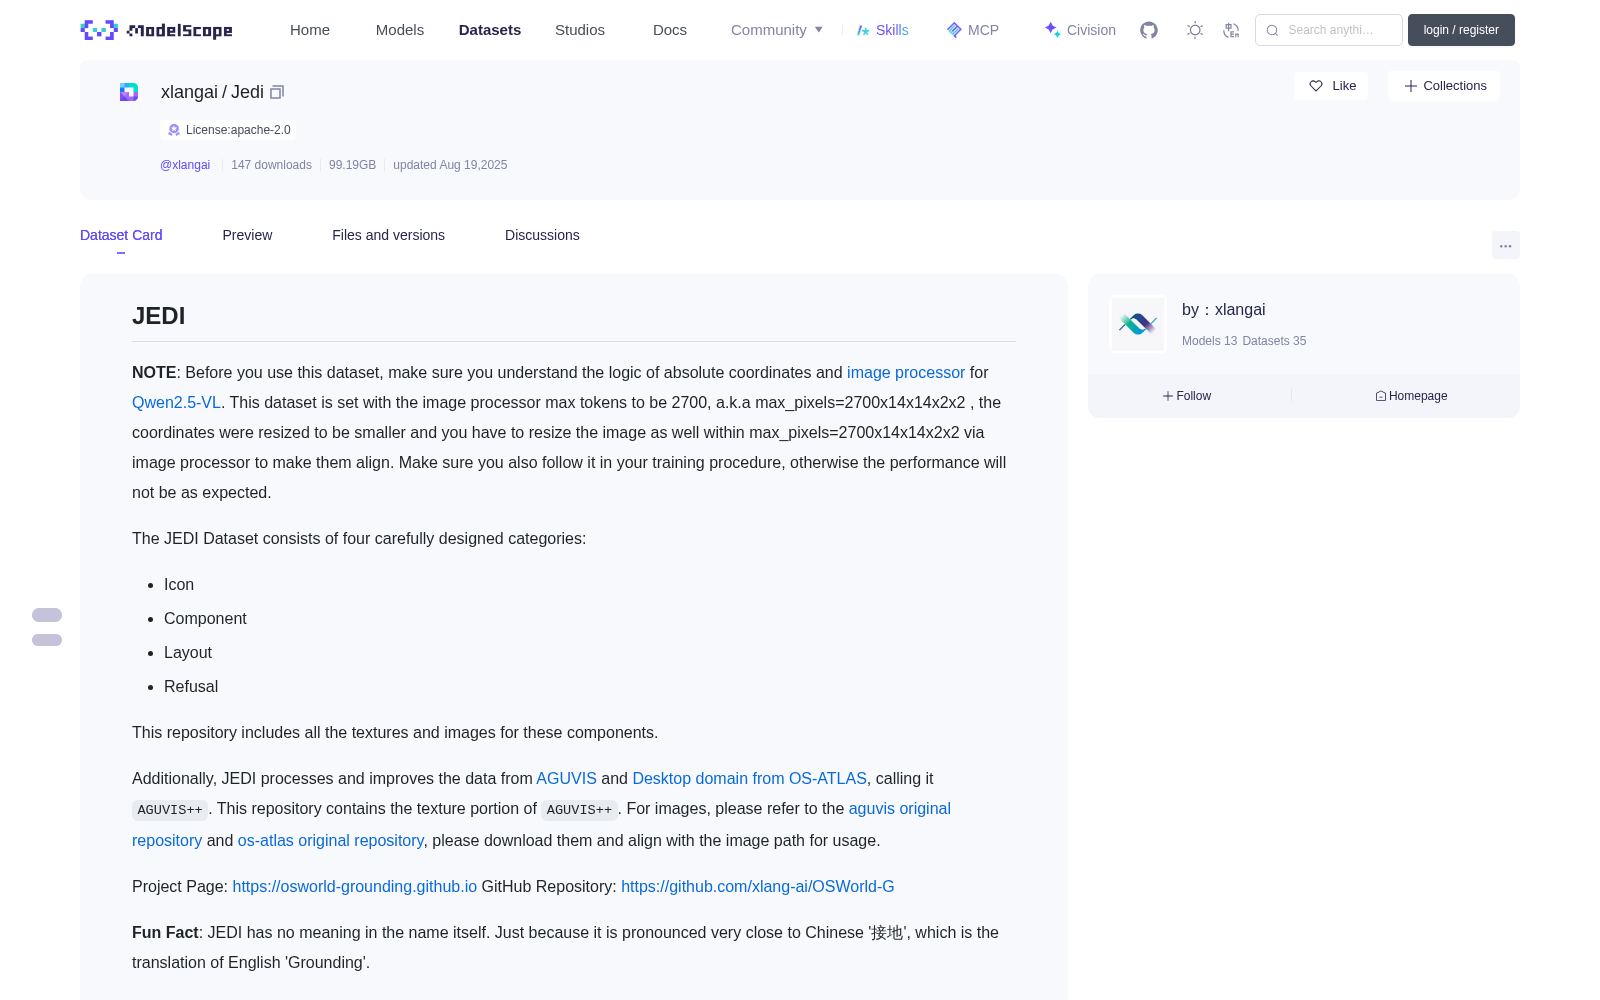Open the Qwen2.5-VL link

point(176,402)
